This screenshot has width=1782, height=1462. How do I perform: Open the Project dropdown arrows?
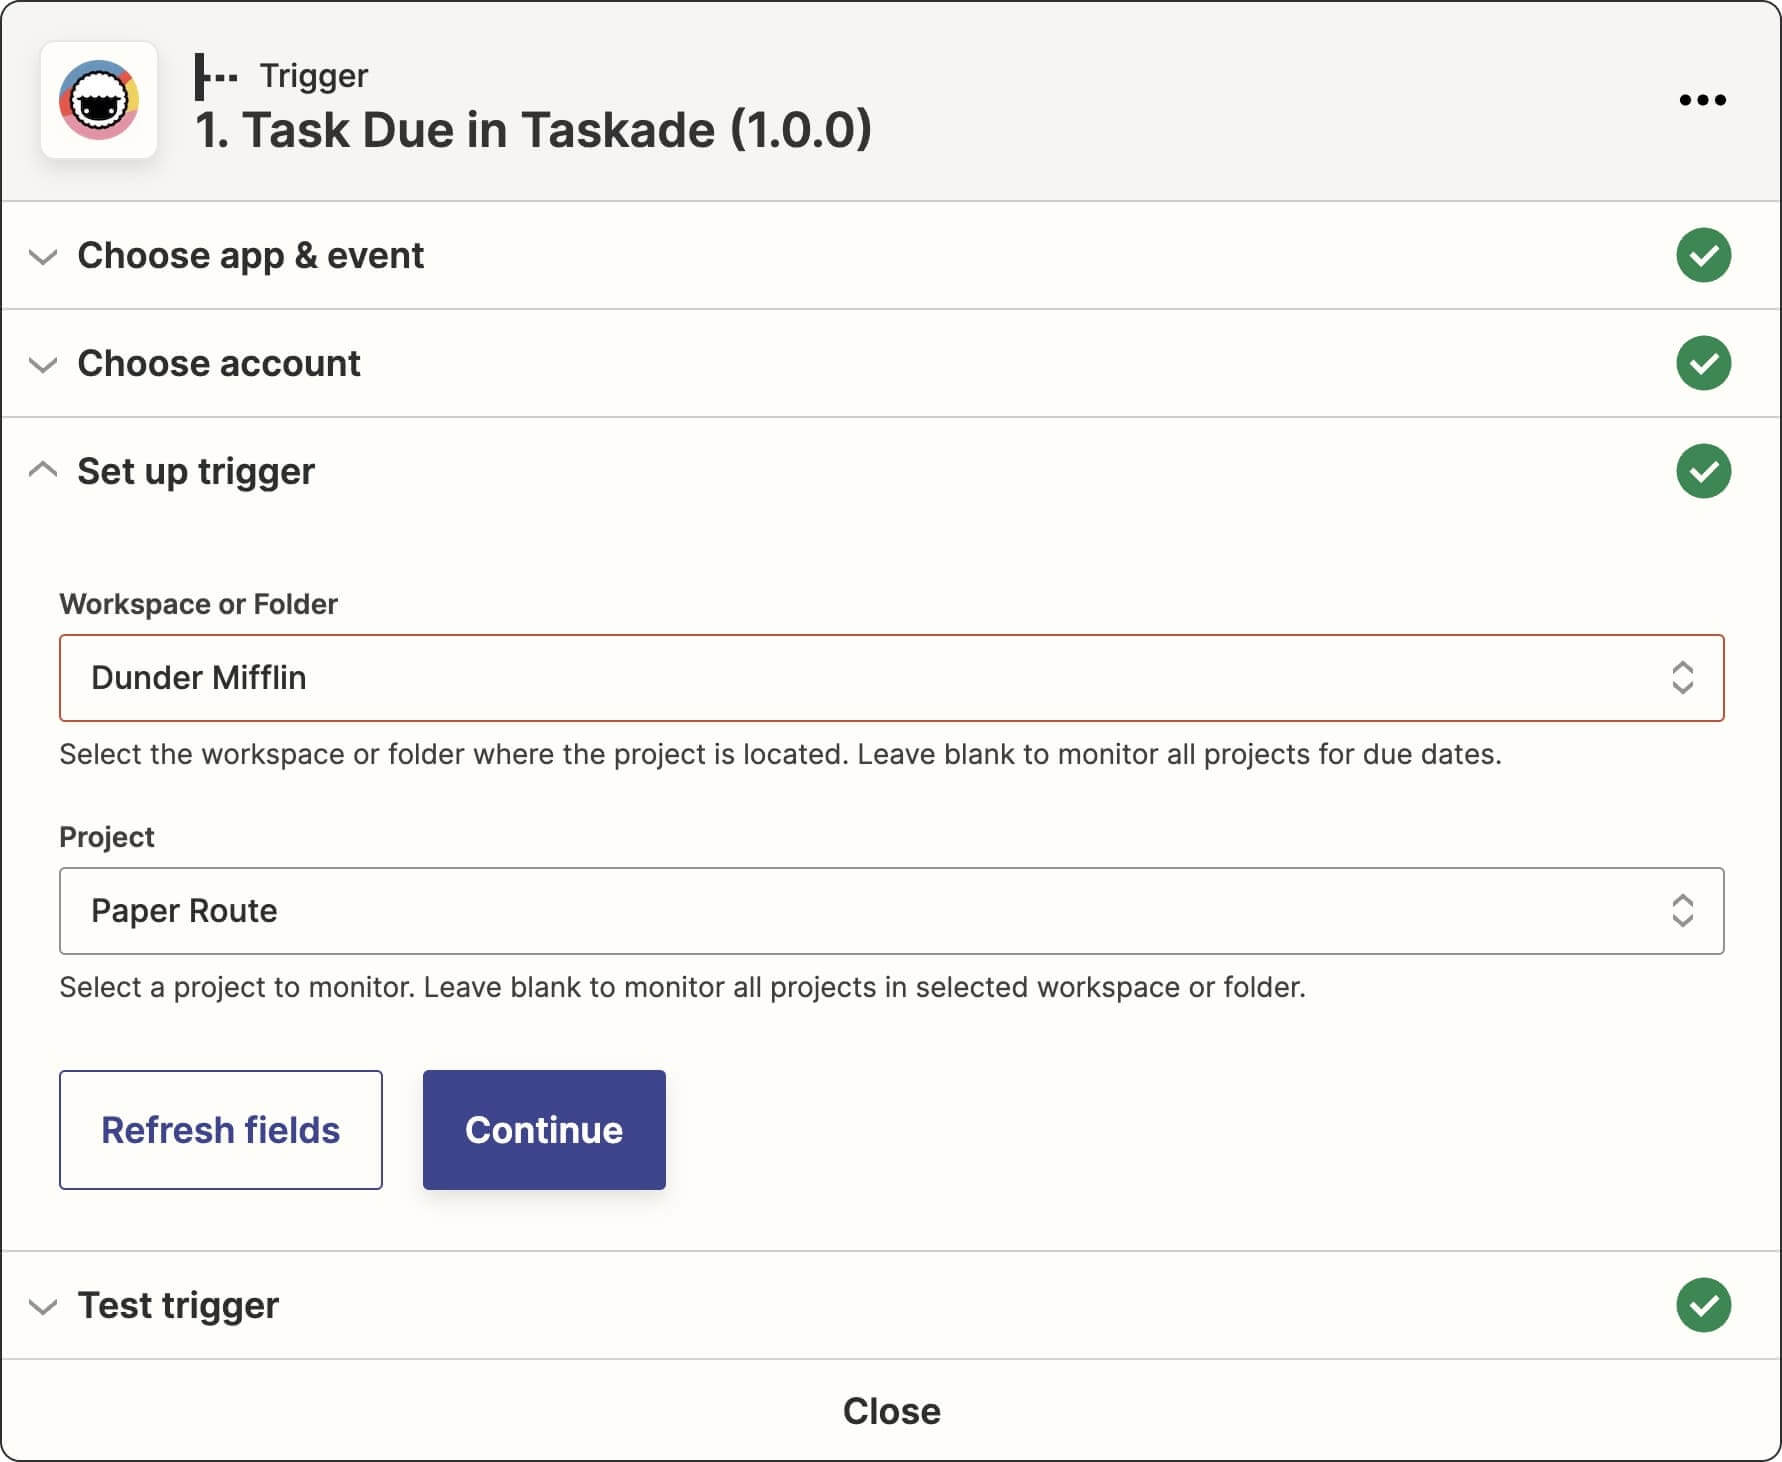click(1682, 911)
